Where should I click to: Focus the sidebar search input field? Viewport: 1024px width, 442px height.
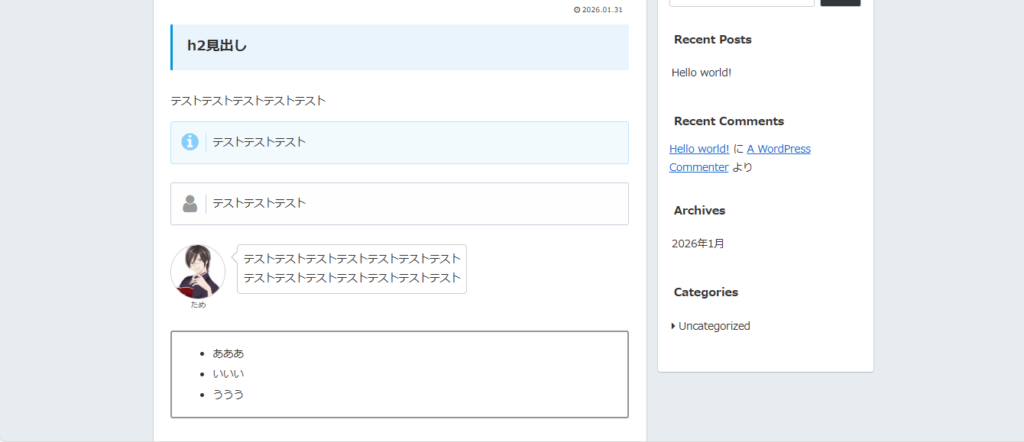click(741, 2)
